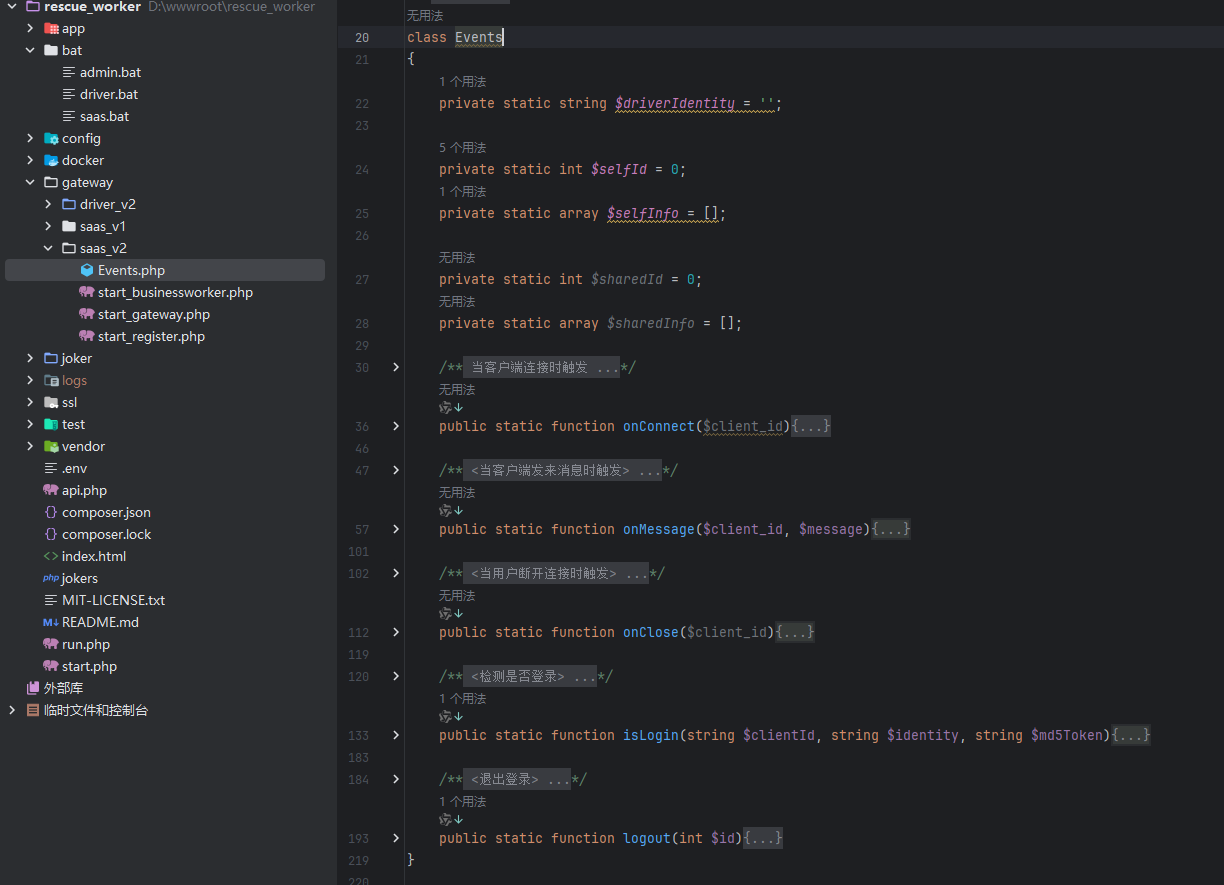This screenshot has width=1224, height=885.
Task: Expand the 临时文件和控制台 node
Action: coord(12,711)
